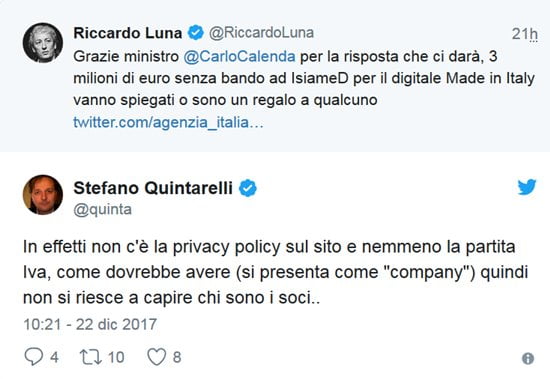The height and width of the screenshot is (379, 550).
Task: Click the reply speech bubble icon
Action: (x=34, y=357)
